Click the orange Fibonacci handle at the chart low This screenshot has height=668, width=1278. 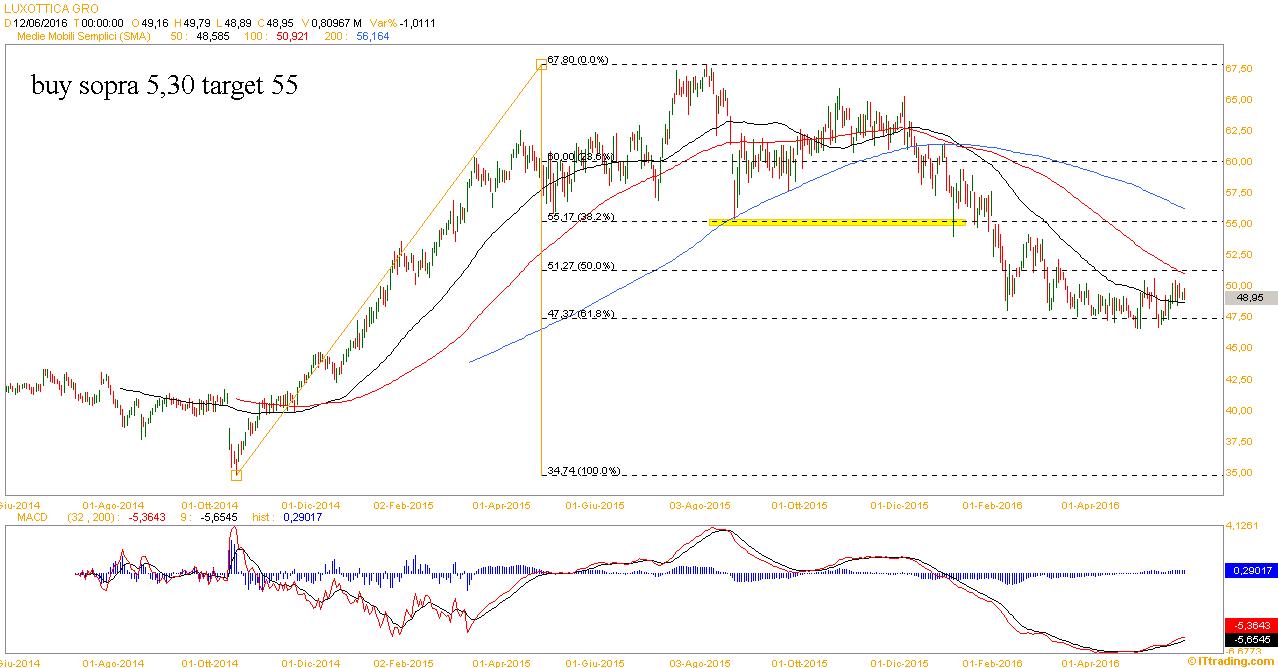(236, 475)
